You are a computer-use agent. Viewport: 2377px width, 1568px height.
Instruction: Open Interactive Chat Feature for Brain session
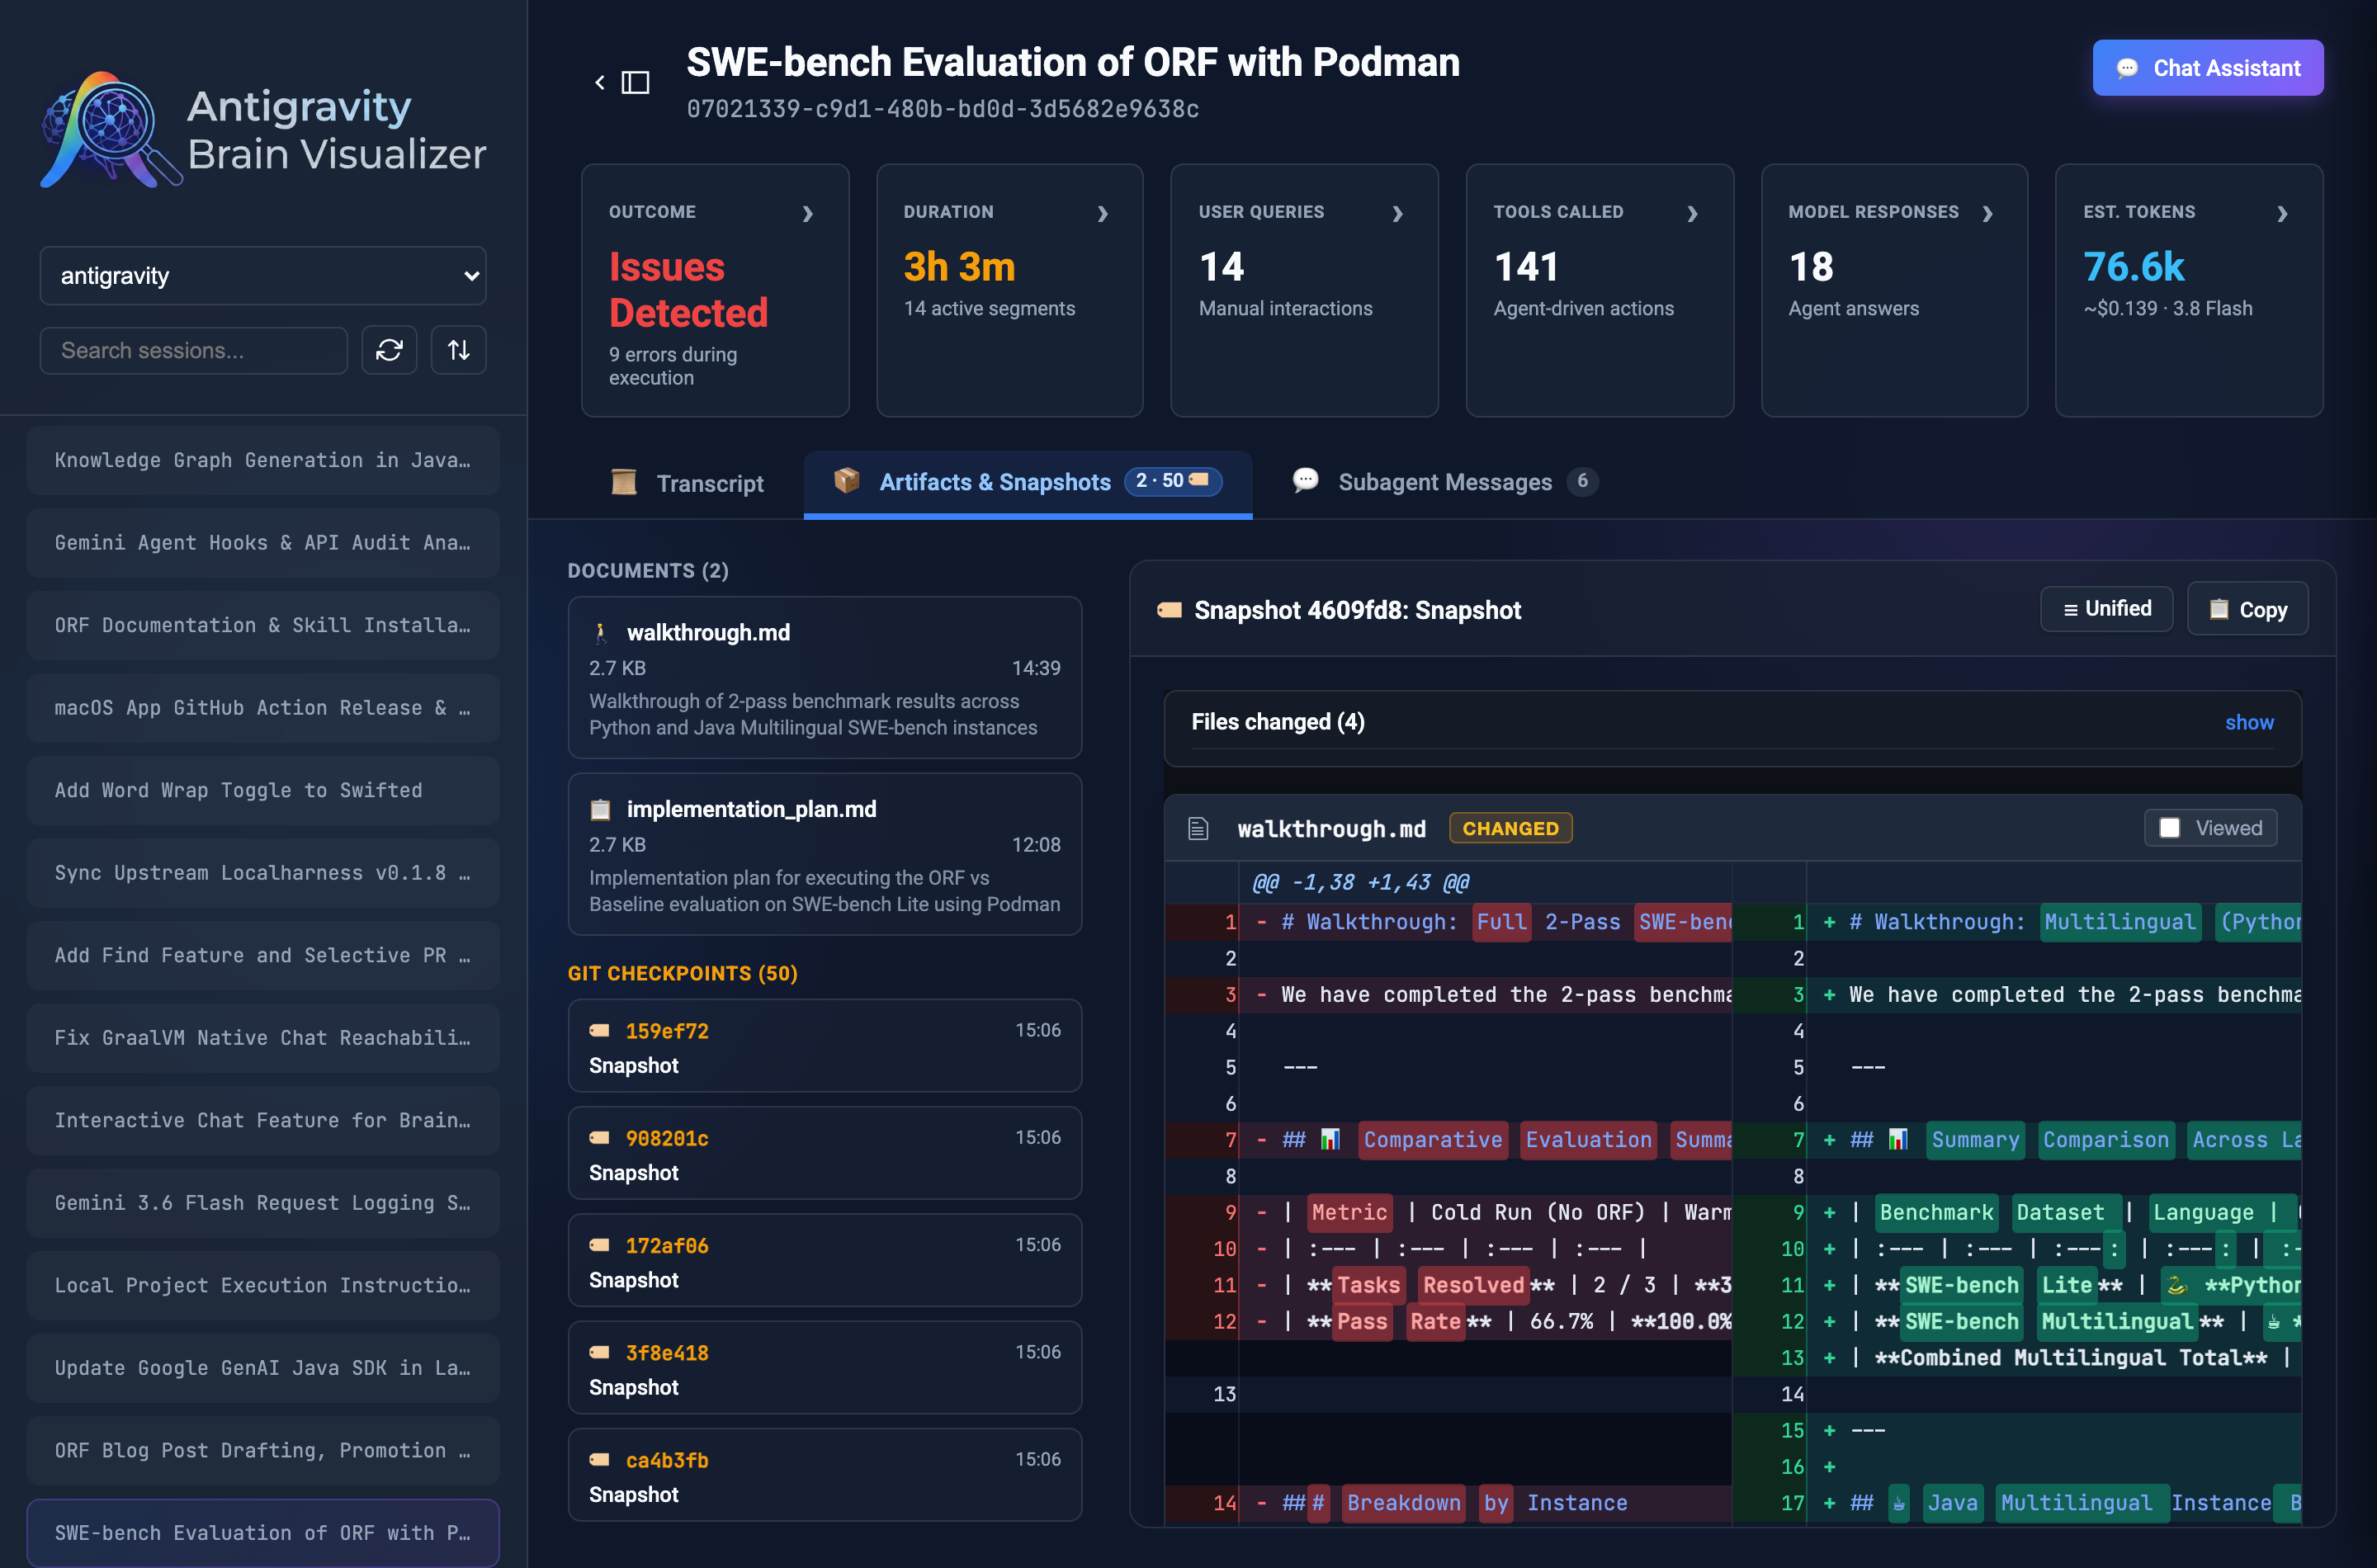[263, 1120]
